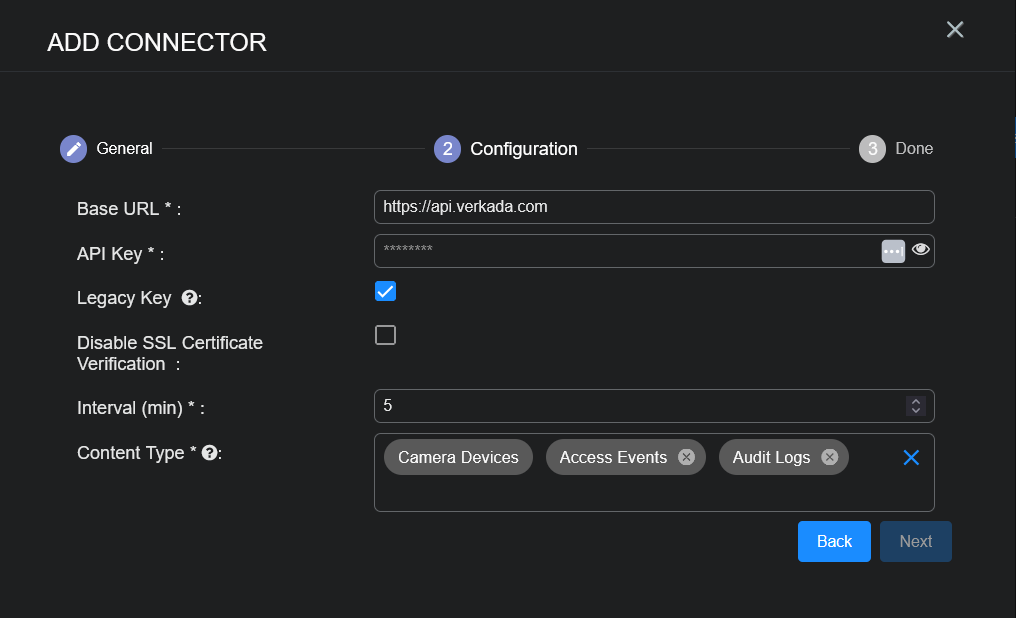Click the Done step number 3 circle

pos(872,149)
